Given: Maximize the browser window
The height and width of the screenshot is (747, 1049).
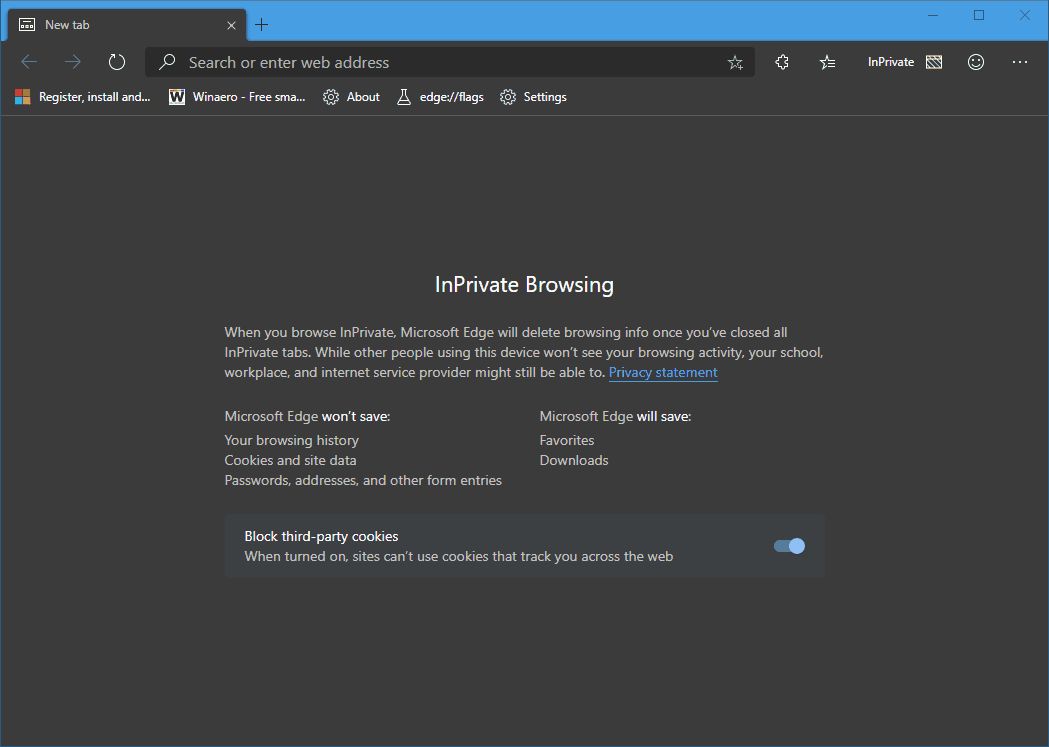Looking at the screenshot, I should [x=979, y=15].
